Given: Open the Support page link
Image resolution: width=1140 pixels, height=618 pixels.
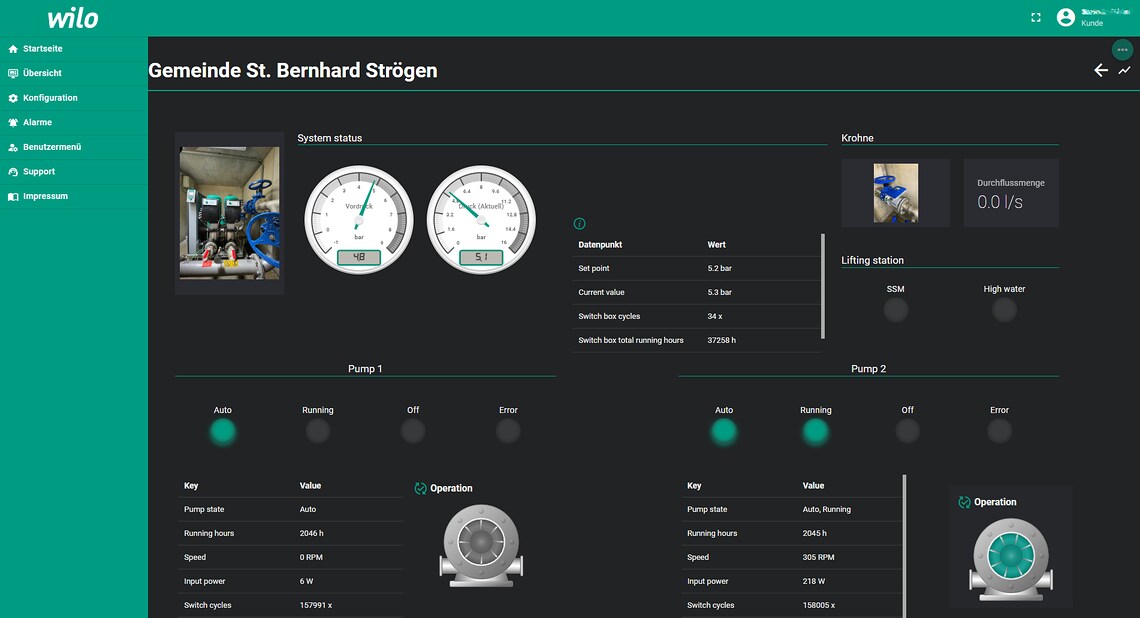Looking at the screenshot, I should 39,172.
